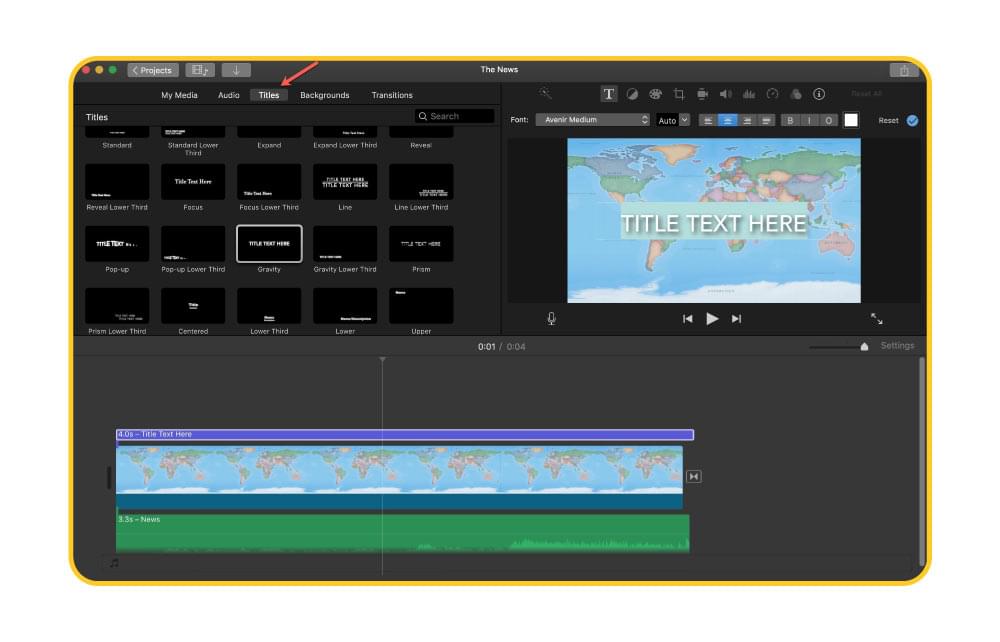Image resolution: width=1000 pixels, height=642 pixels.
Task: Open the title text settings tool
Action: pyautogui.click(x=608, y=94)
